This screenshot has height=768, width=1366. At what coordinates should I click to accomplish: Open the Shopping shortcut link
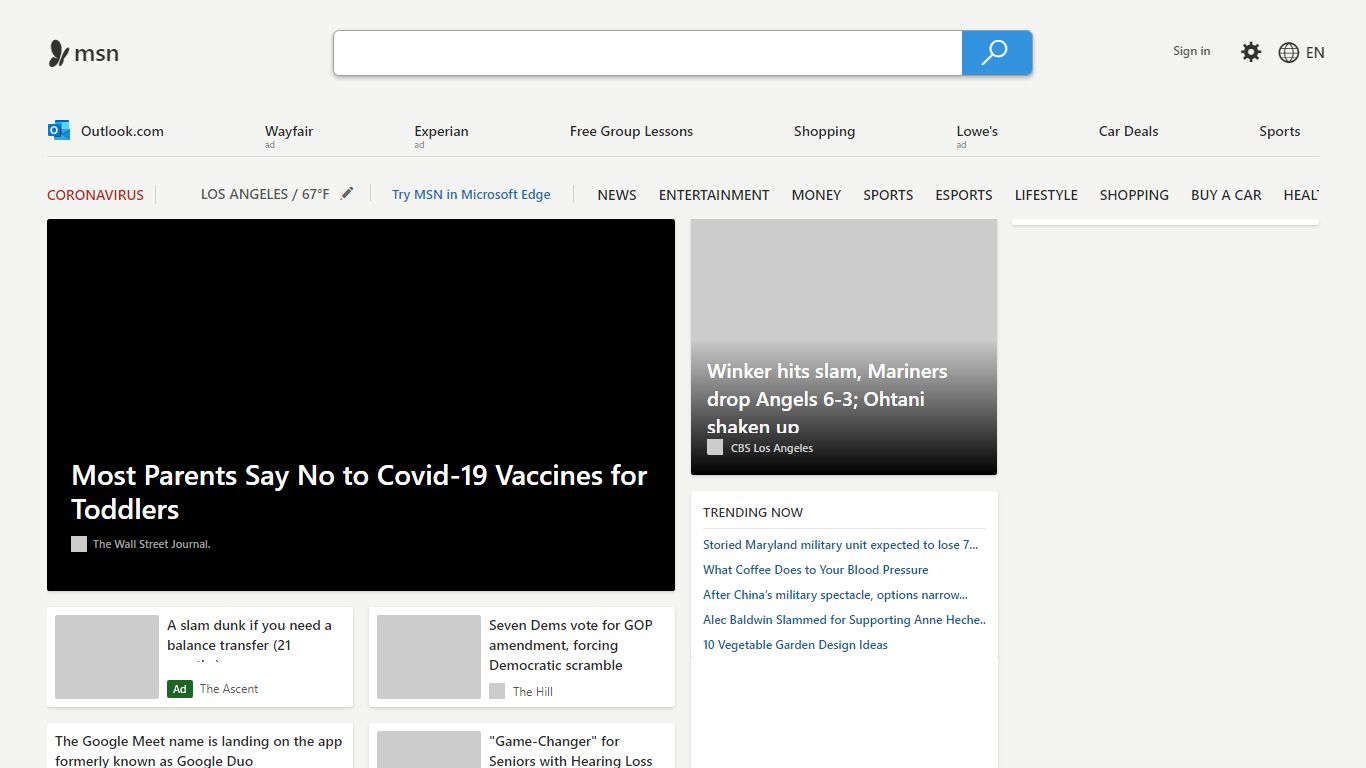coord(824,131)
